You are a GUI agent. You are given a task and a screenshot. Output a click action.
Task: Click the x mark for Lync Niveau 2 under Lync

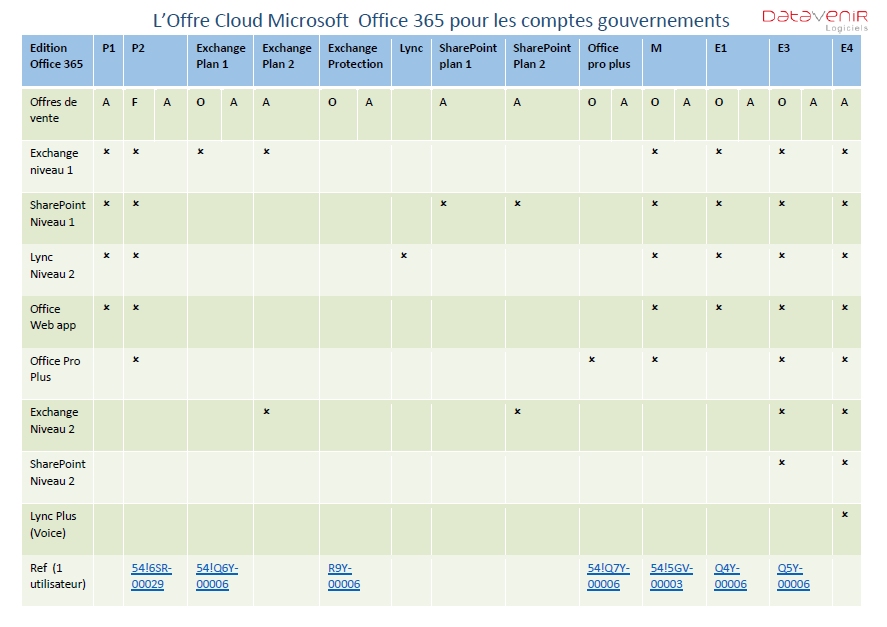coord(404,256)
